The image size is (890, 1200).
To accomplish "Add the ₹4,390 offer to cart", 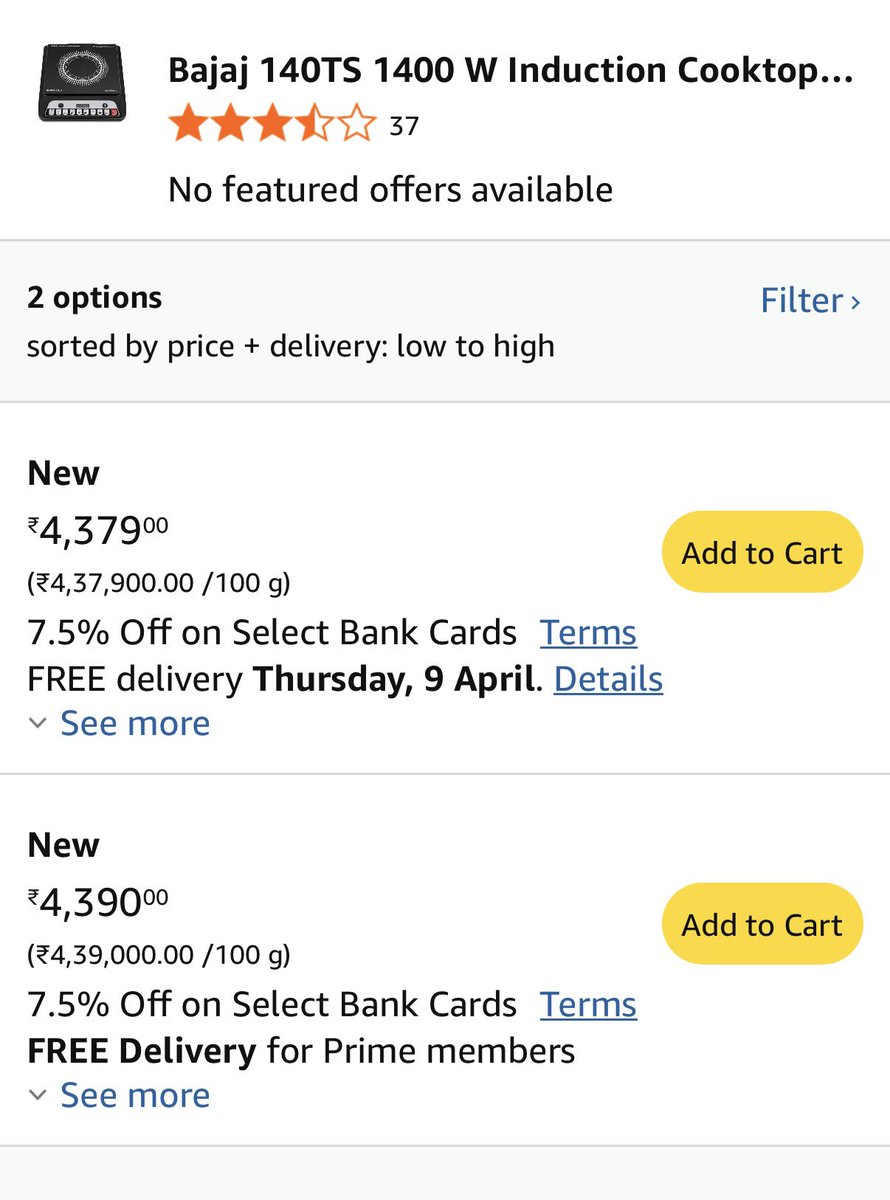I will pos(762,925).
